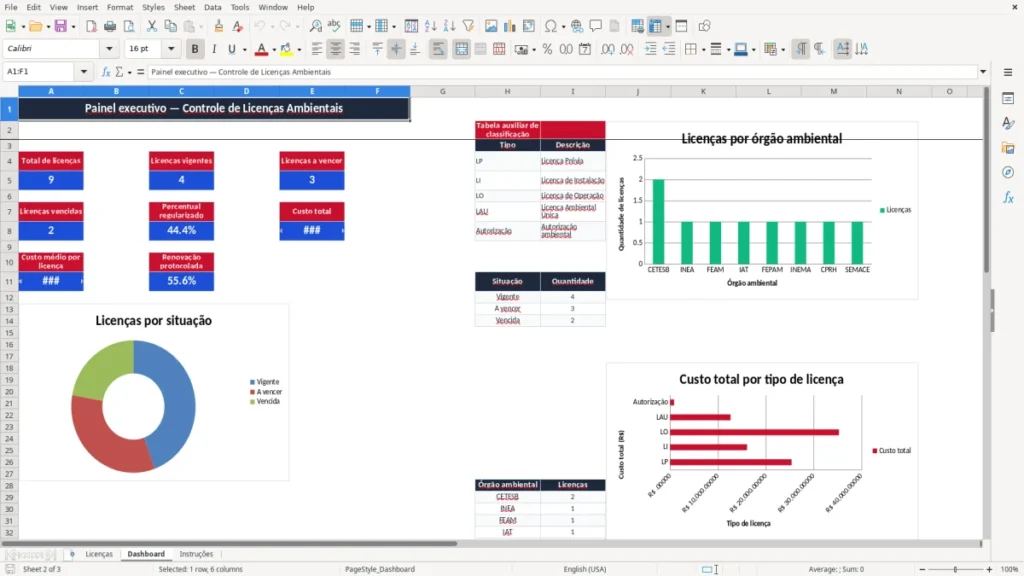Expand the formula bar with its arrow
1024x576 pixels.
pyautogui.click(x=983, y=72)
